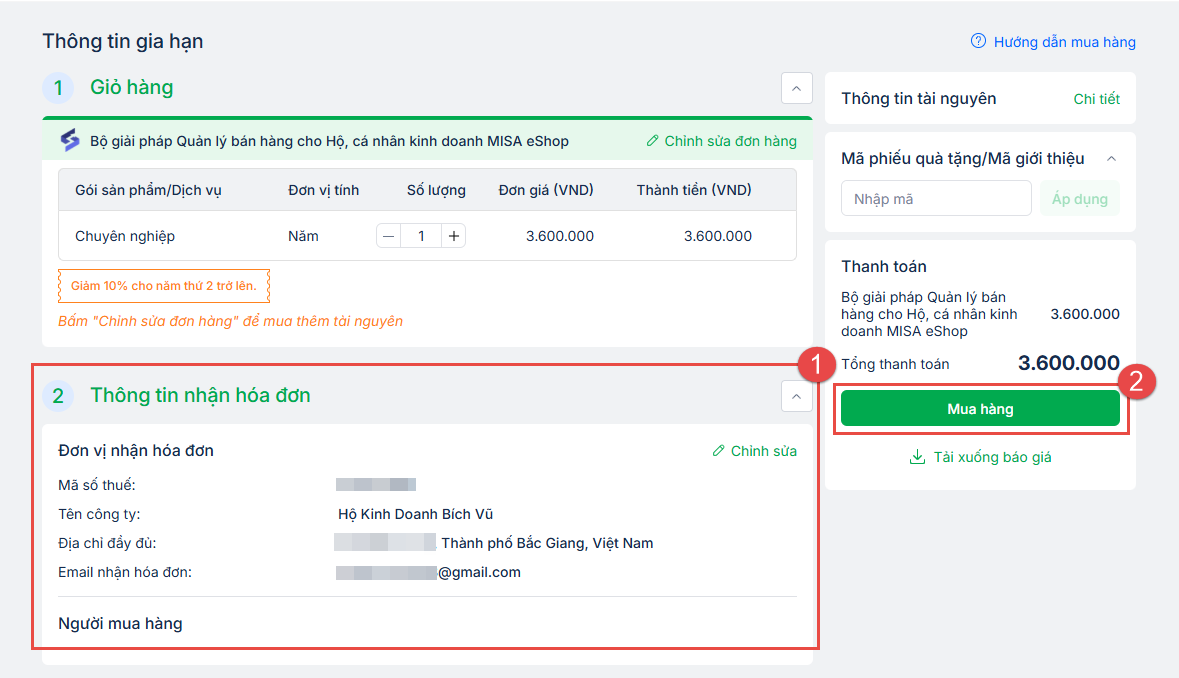Open Hướng dẫn mua hàng link
The width and height of the screenshot is (1179, 678).
pyautogui.click(x=1064, y=42)
